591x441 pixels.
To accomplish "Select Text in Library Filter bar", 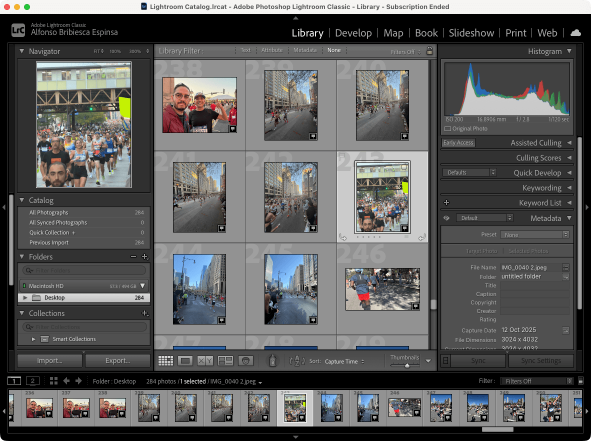I will pos(245,50).
